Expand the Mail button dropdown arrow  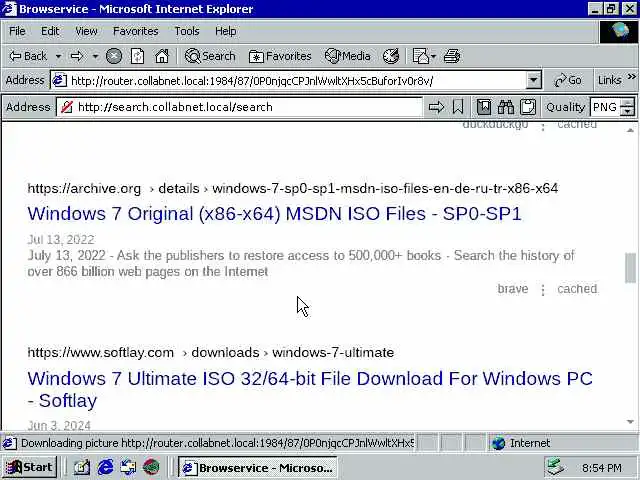point(433,56)
